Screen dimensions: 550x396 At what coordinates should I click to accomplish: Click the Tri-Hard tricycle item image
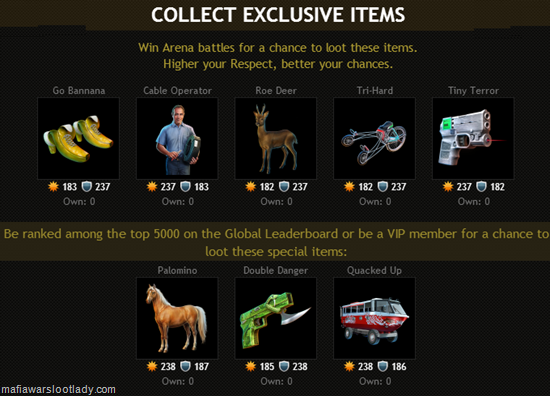pyautogui.click(x=374, y=138)
